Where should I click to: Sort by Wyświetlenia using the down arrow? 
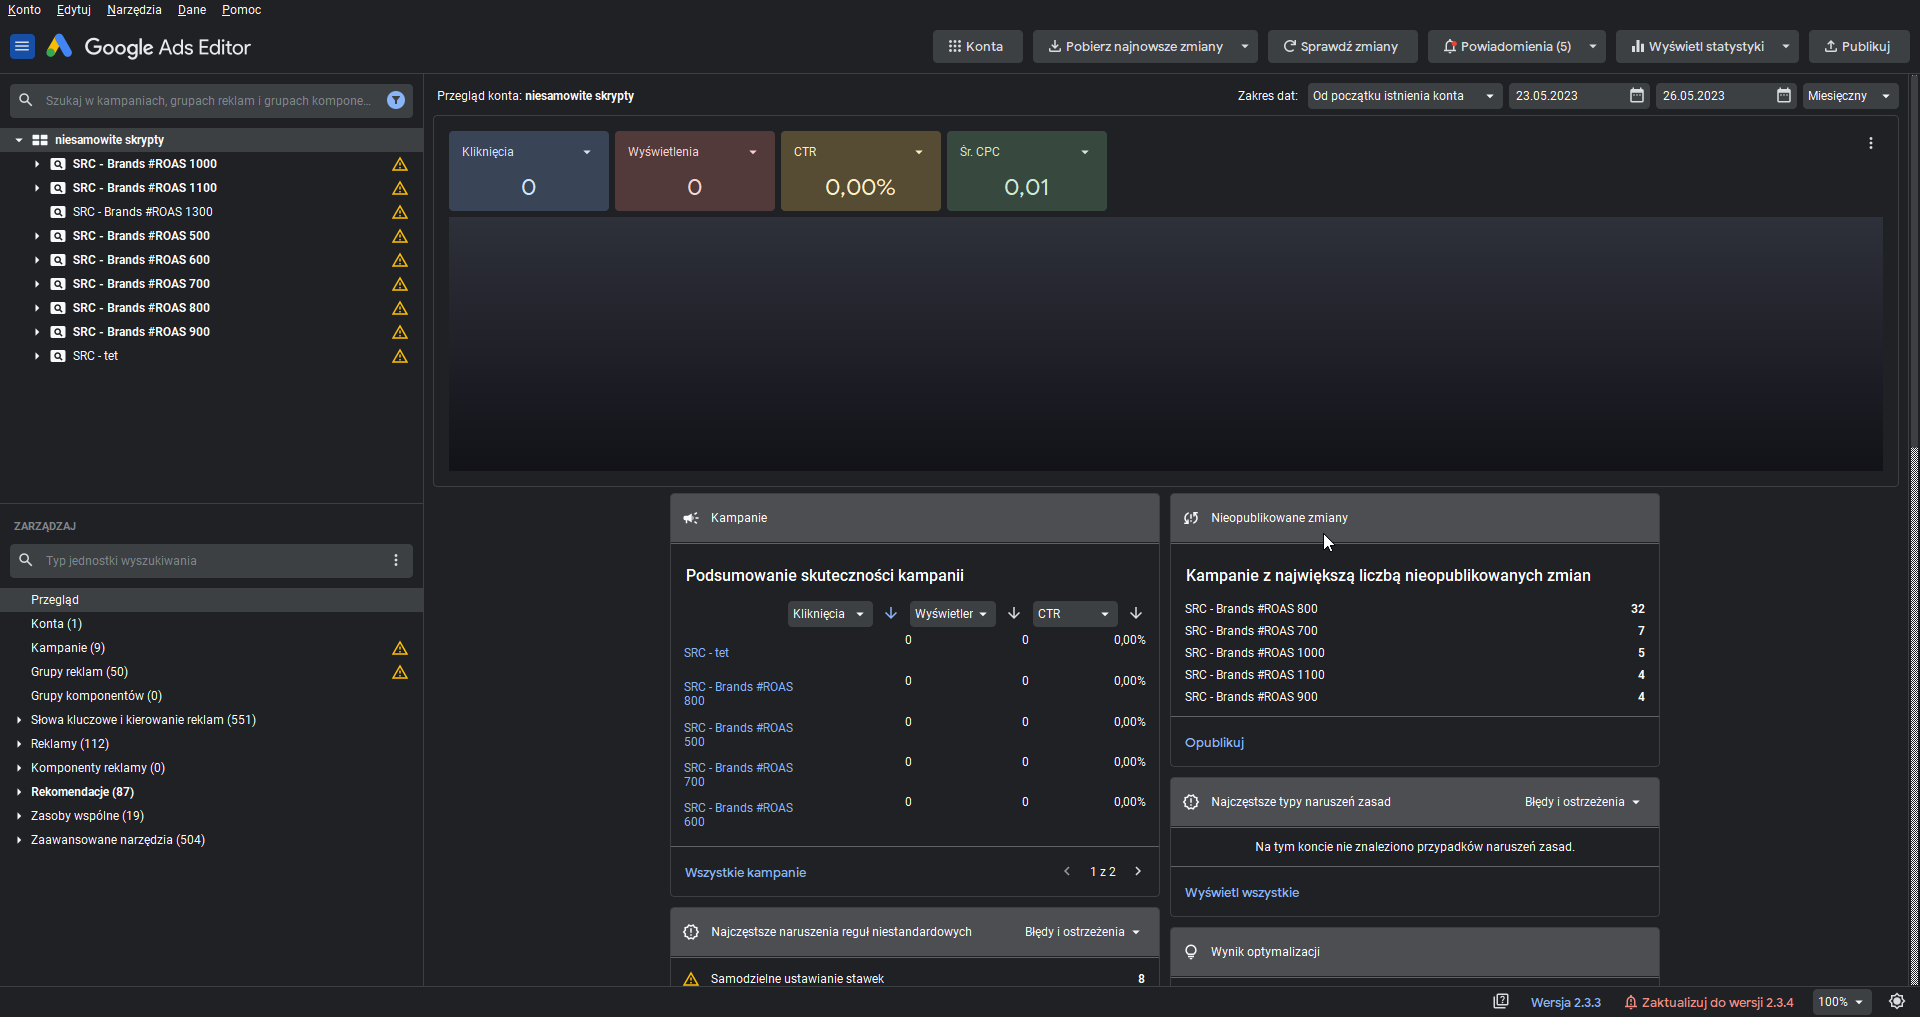point(1014,613)
